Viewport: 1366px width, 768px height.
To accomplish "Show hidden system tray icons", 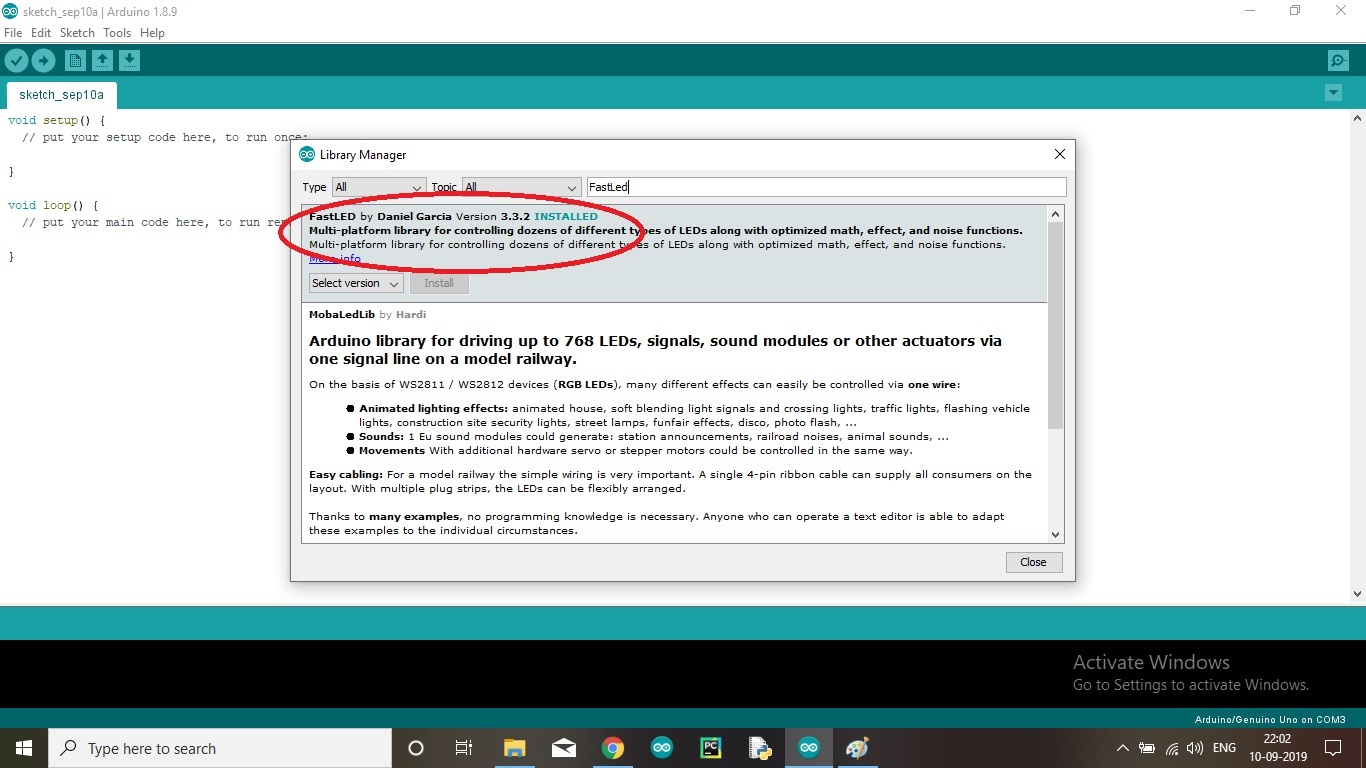I will pos(1122,748).
